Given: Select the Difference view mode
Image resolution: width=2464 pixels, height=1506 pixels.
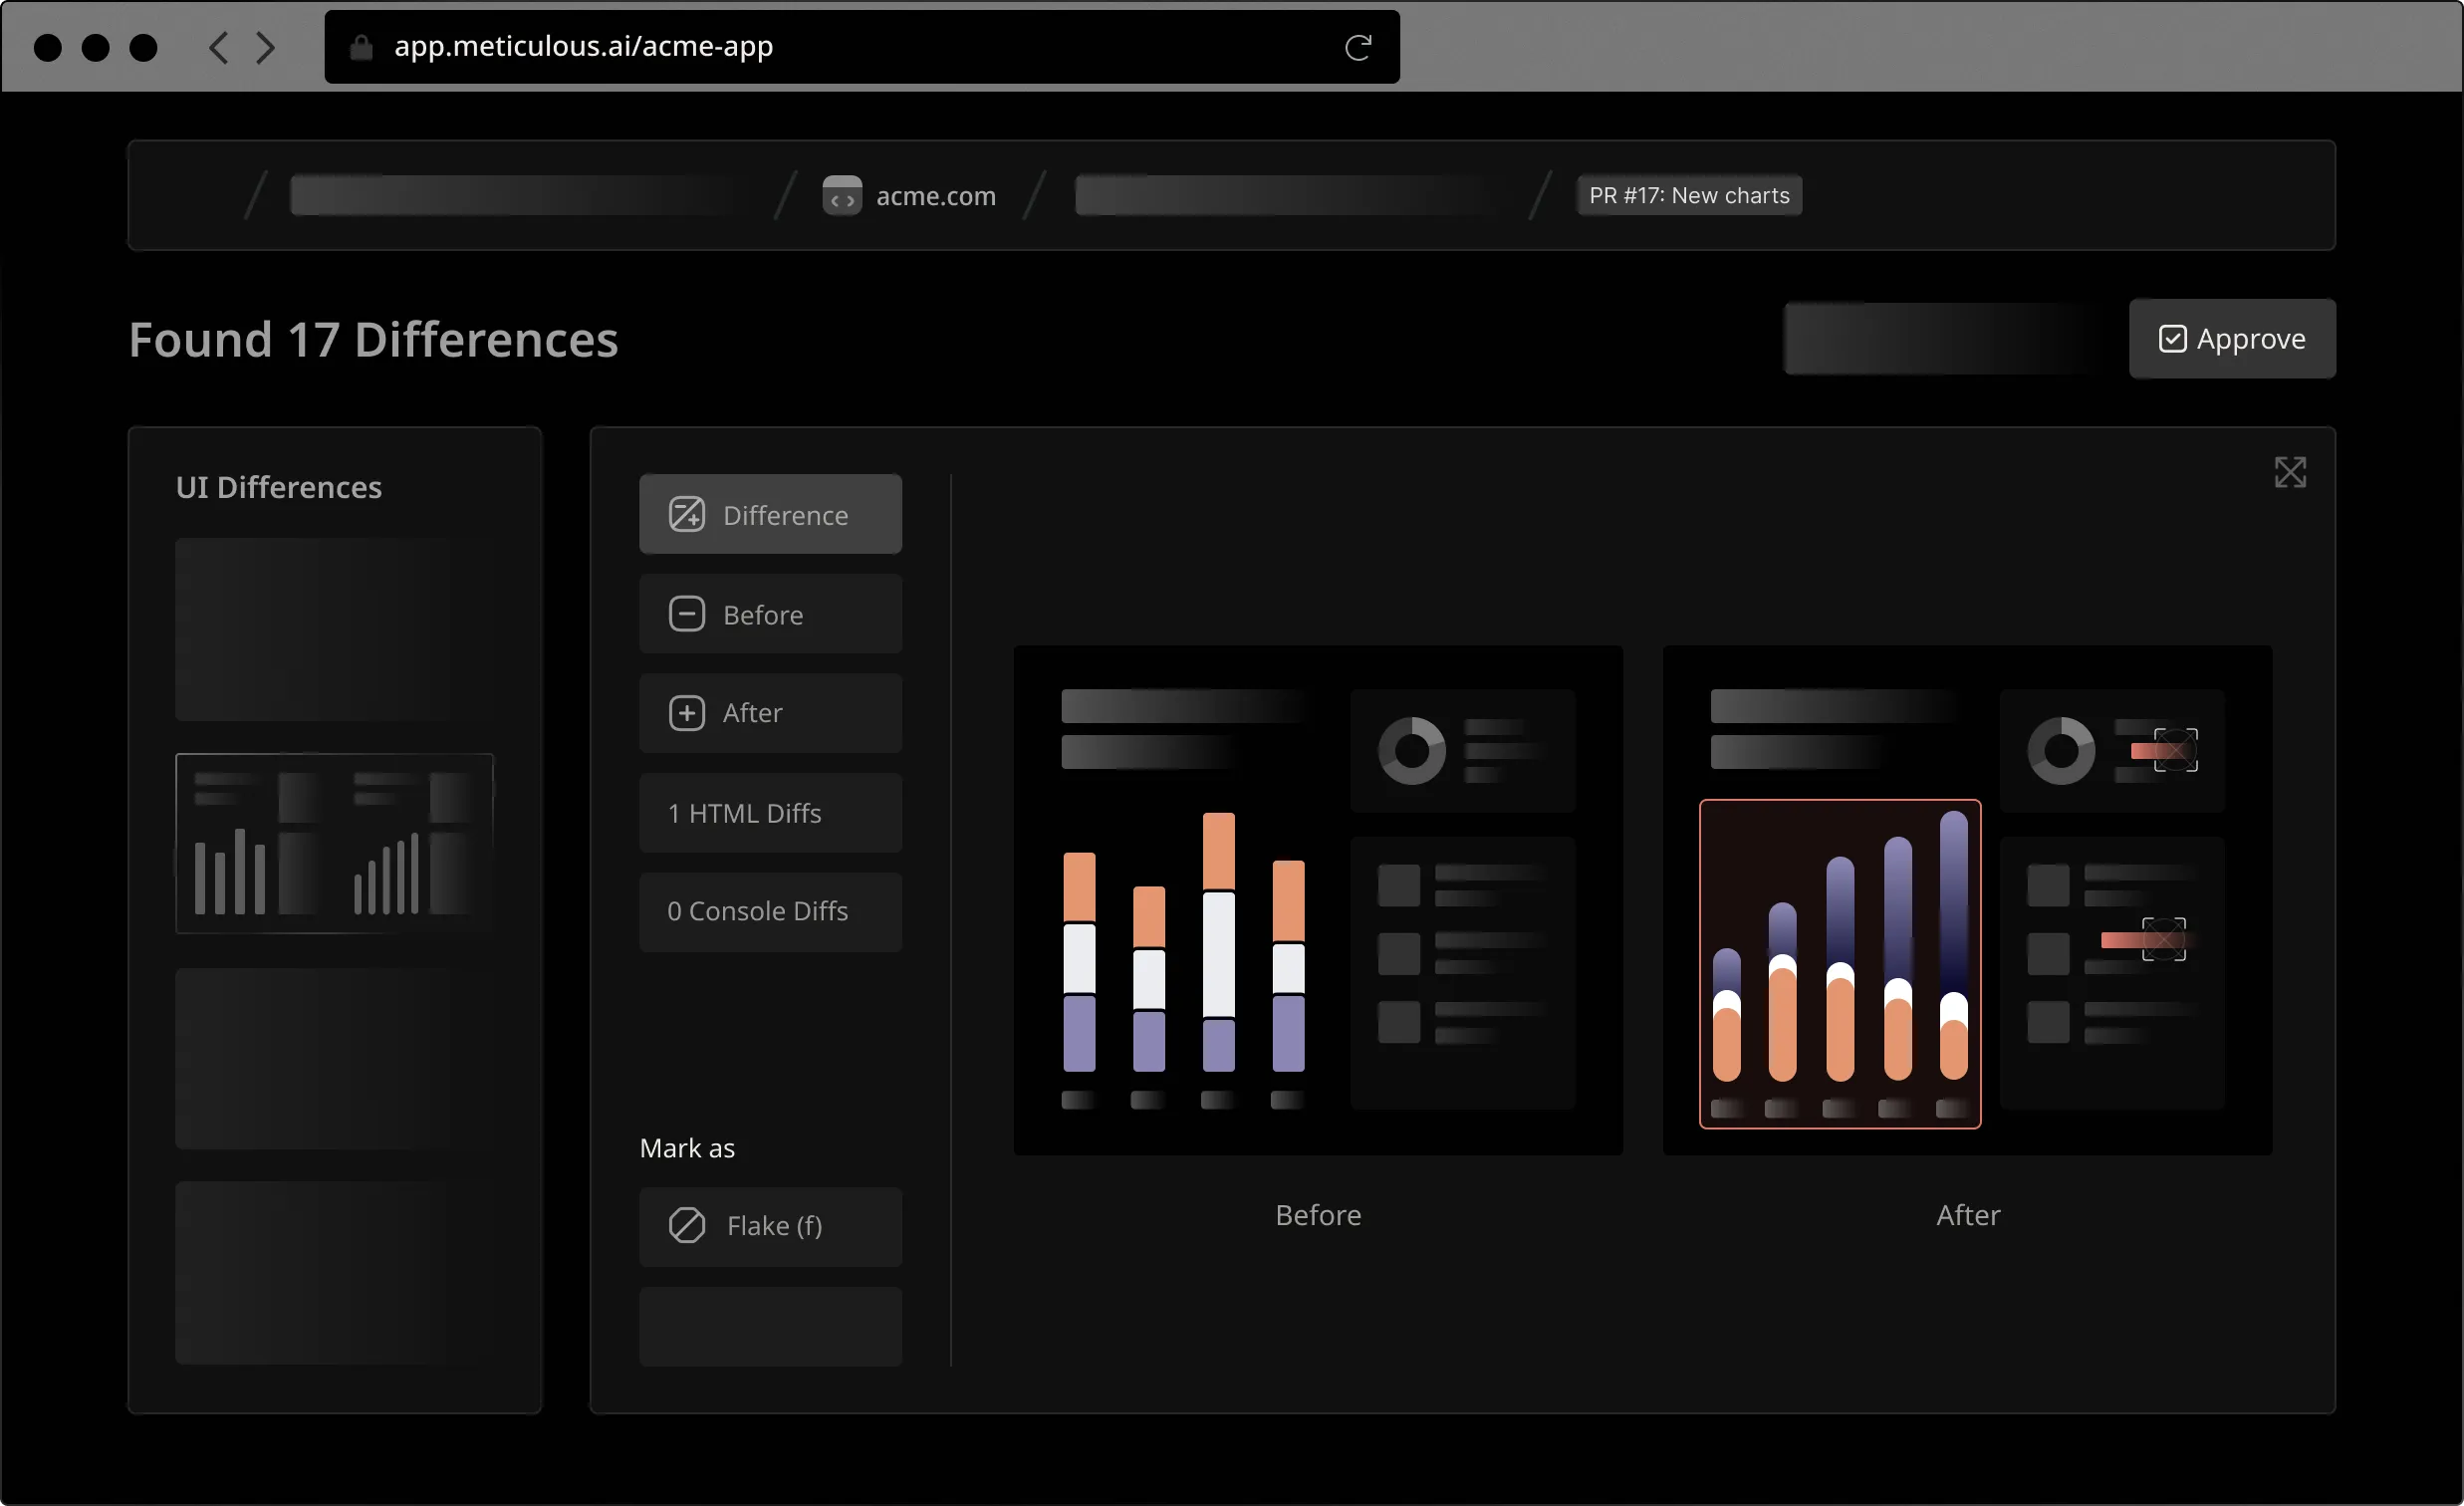Looking at the screenshot, I should click(770, 514).
